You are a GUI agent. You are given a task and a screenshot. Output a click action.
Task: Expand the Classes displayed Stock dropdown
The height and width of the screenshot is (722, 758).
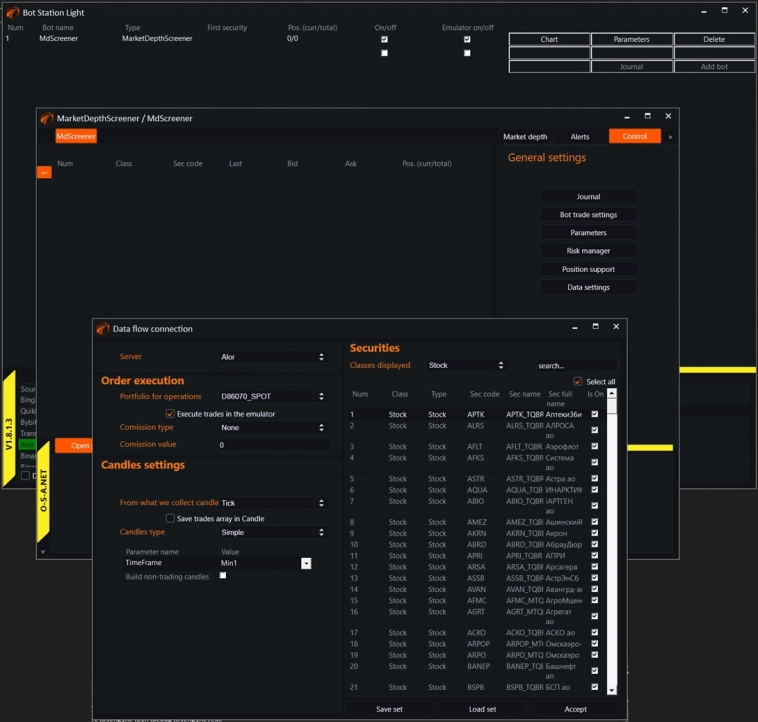coord(466,366)
